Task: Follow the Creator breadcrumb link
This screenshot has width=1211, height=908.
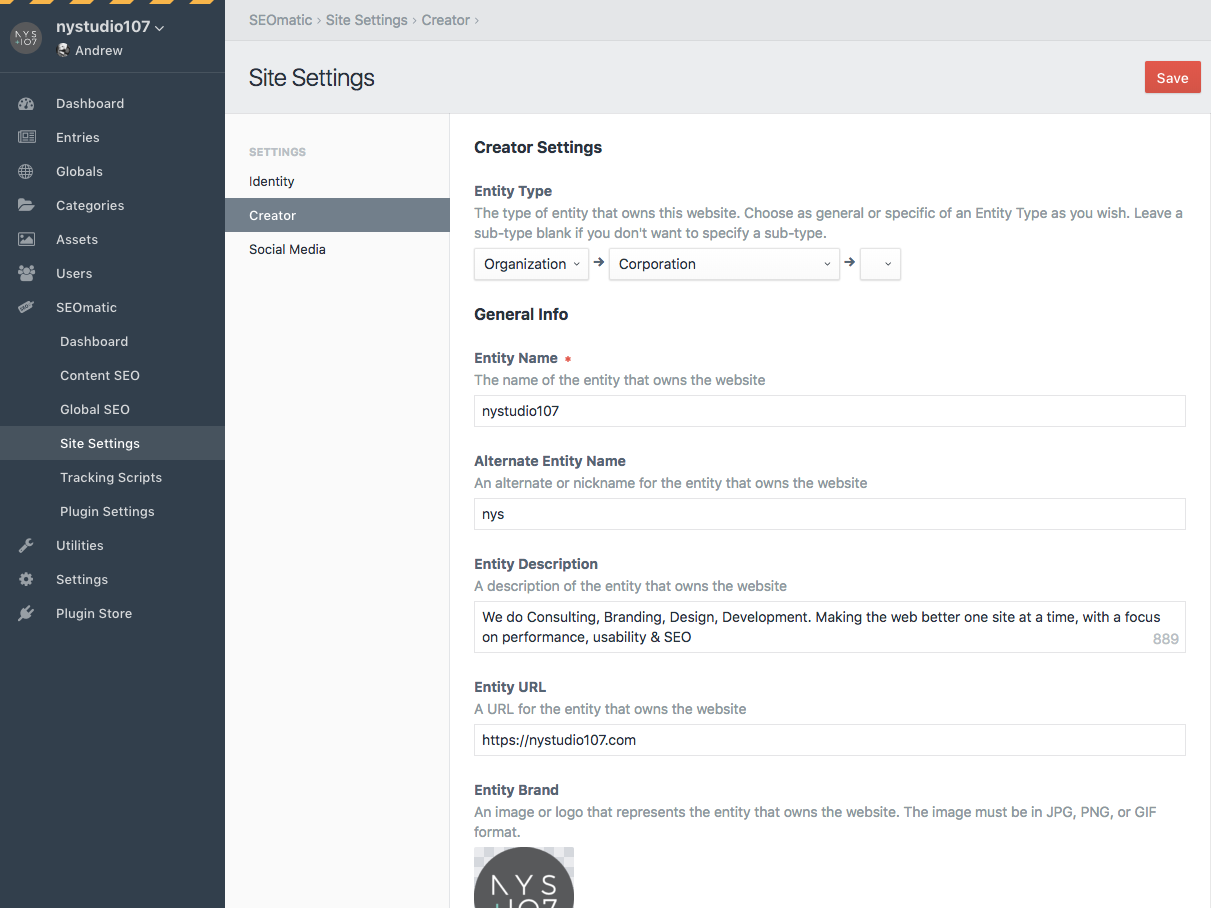Action: (446, 20)
